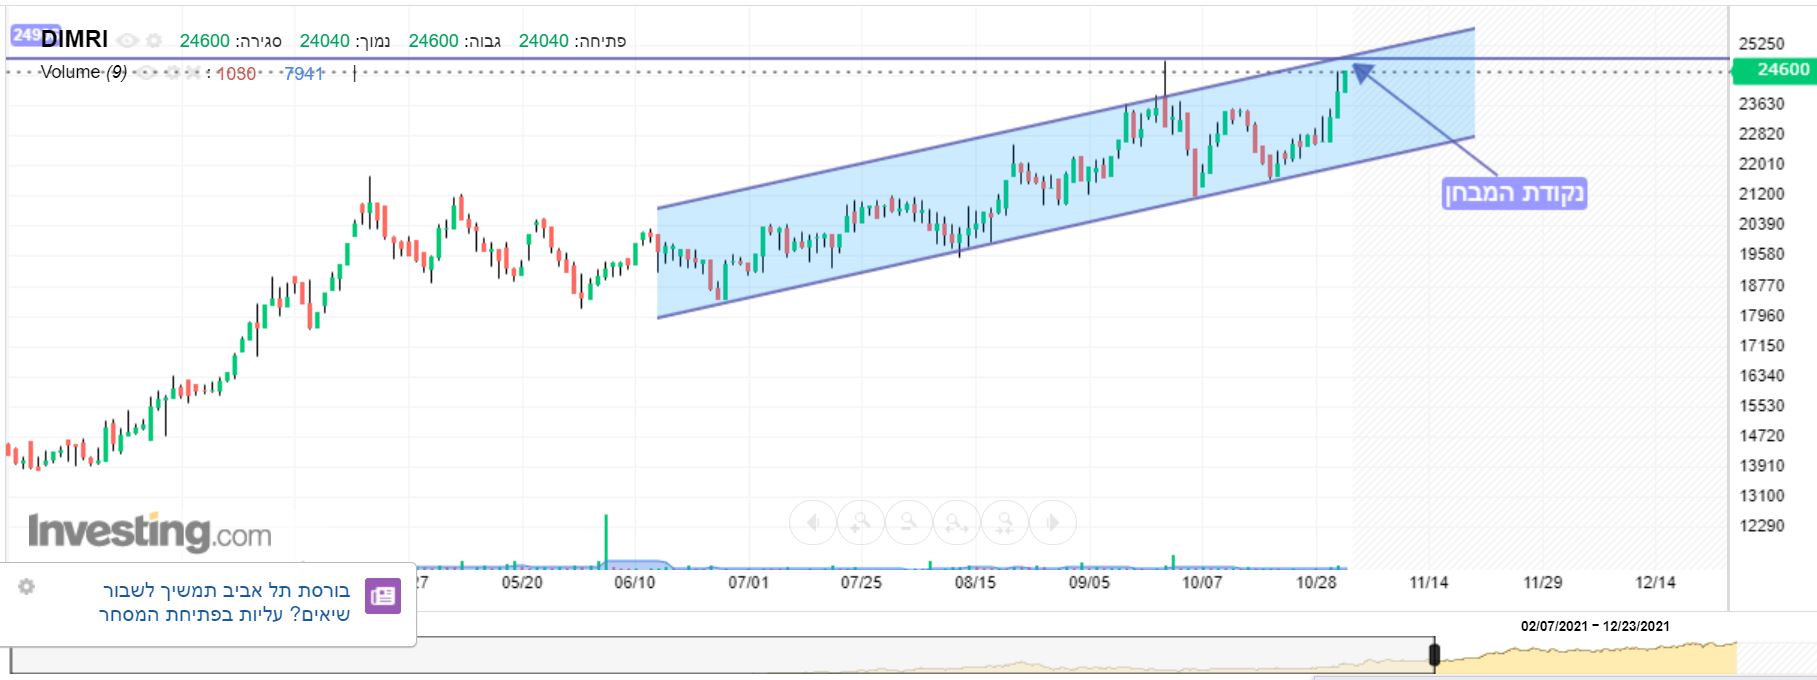Open DIMRI series settings gear

click(154, 41)
